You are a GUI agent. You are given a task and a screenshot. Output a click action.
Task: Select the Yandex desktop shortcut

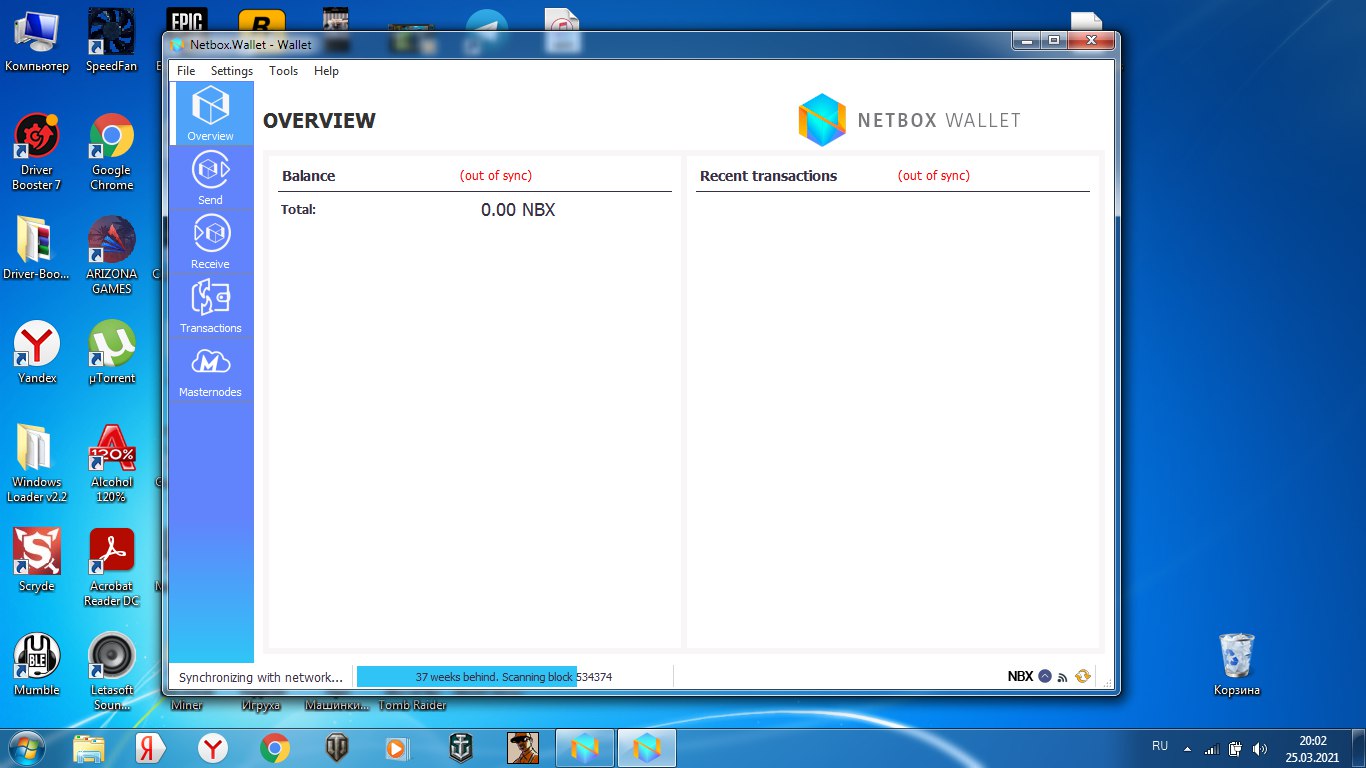point(37,353)
